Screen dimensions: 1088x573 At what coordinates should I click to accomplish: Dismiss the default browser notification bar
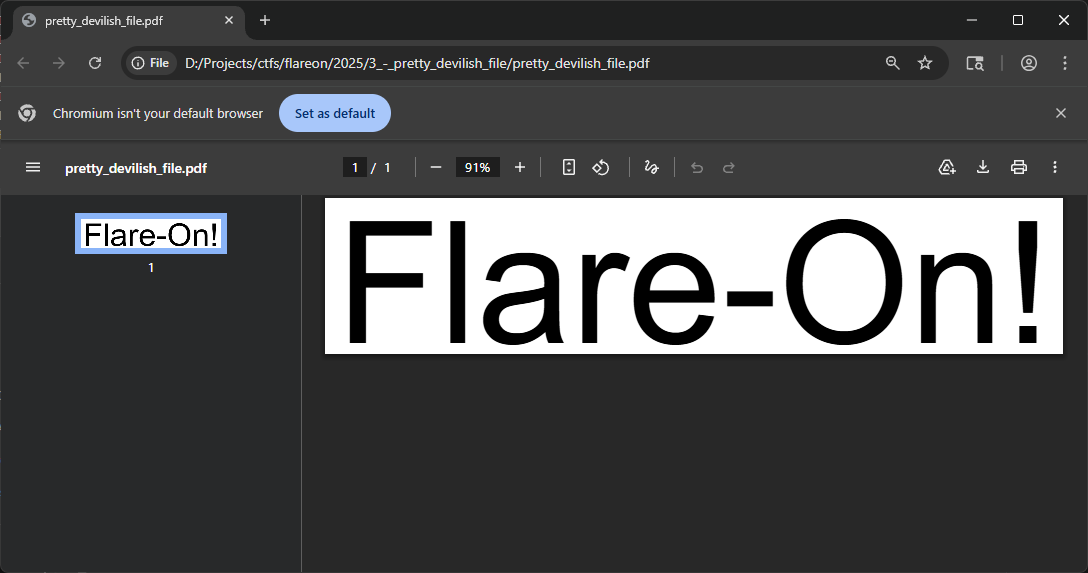[x=1061, y=114]
